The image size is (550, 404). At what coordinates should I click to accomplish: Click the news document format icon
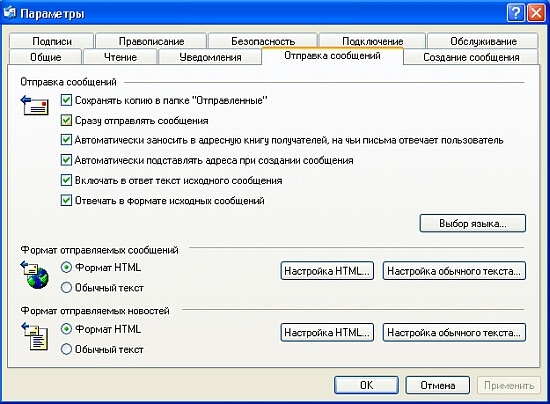coord(34,337)
